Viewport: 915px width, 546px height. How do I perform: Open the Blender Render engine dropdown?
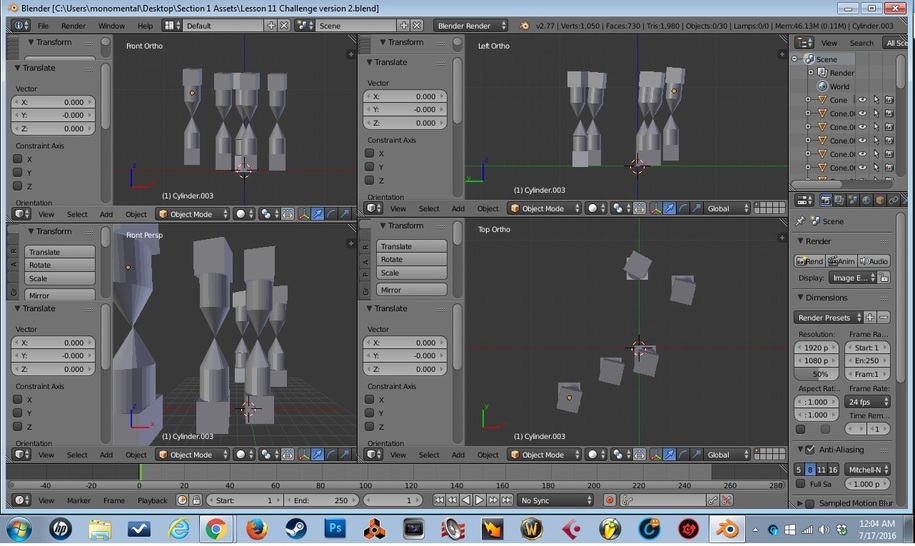click(470, 25)
